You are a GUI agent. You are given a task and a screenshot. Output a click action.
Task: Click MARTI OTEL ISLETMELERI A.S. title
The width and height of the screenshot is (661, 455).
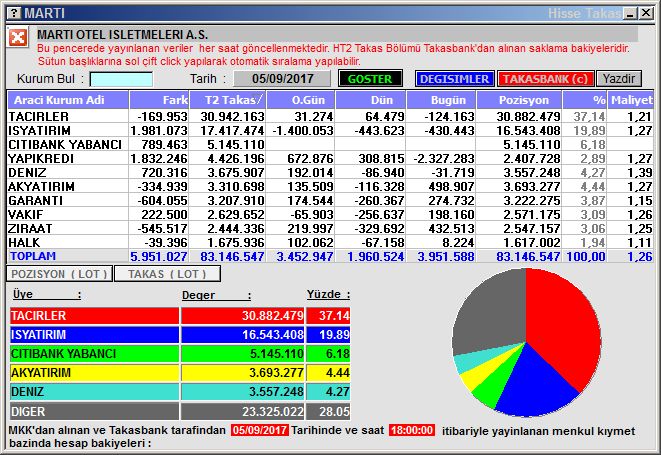point(122,35)
